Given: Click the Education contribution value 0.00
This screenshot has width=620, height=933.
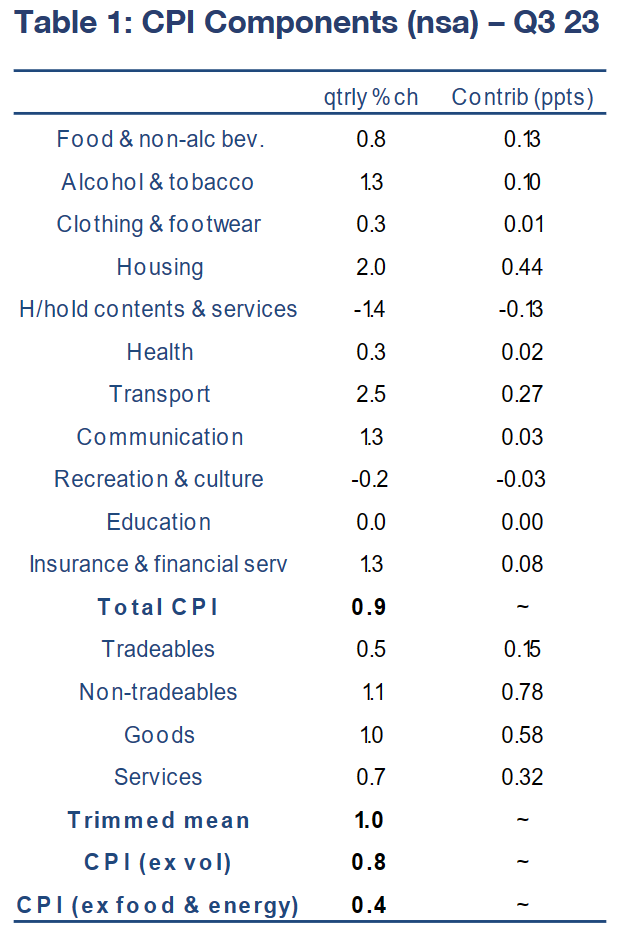Looking at the screenshot, I should pyautogui.click(x=522, y=522).
